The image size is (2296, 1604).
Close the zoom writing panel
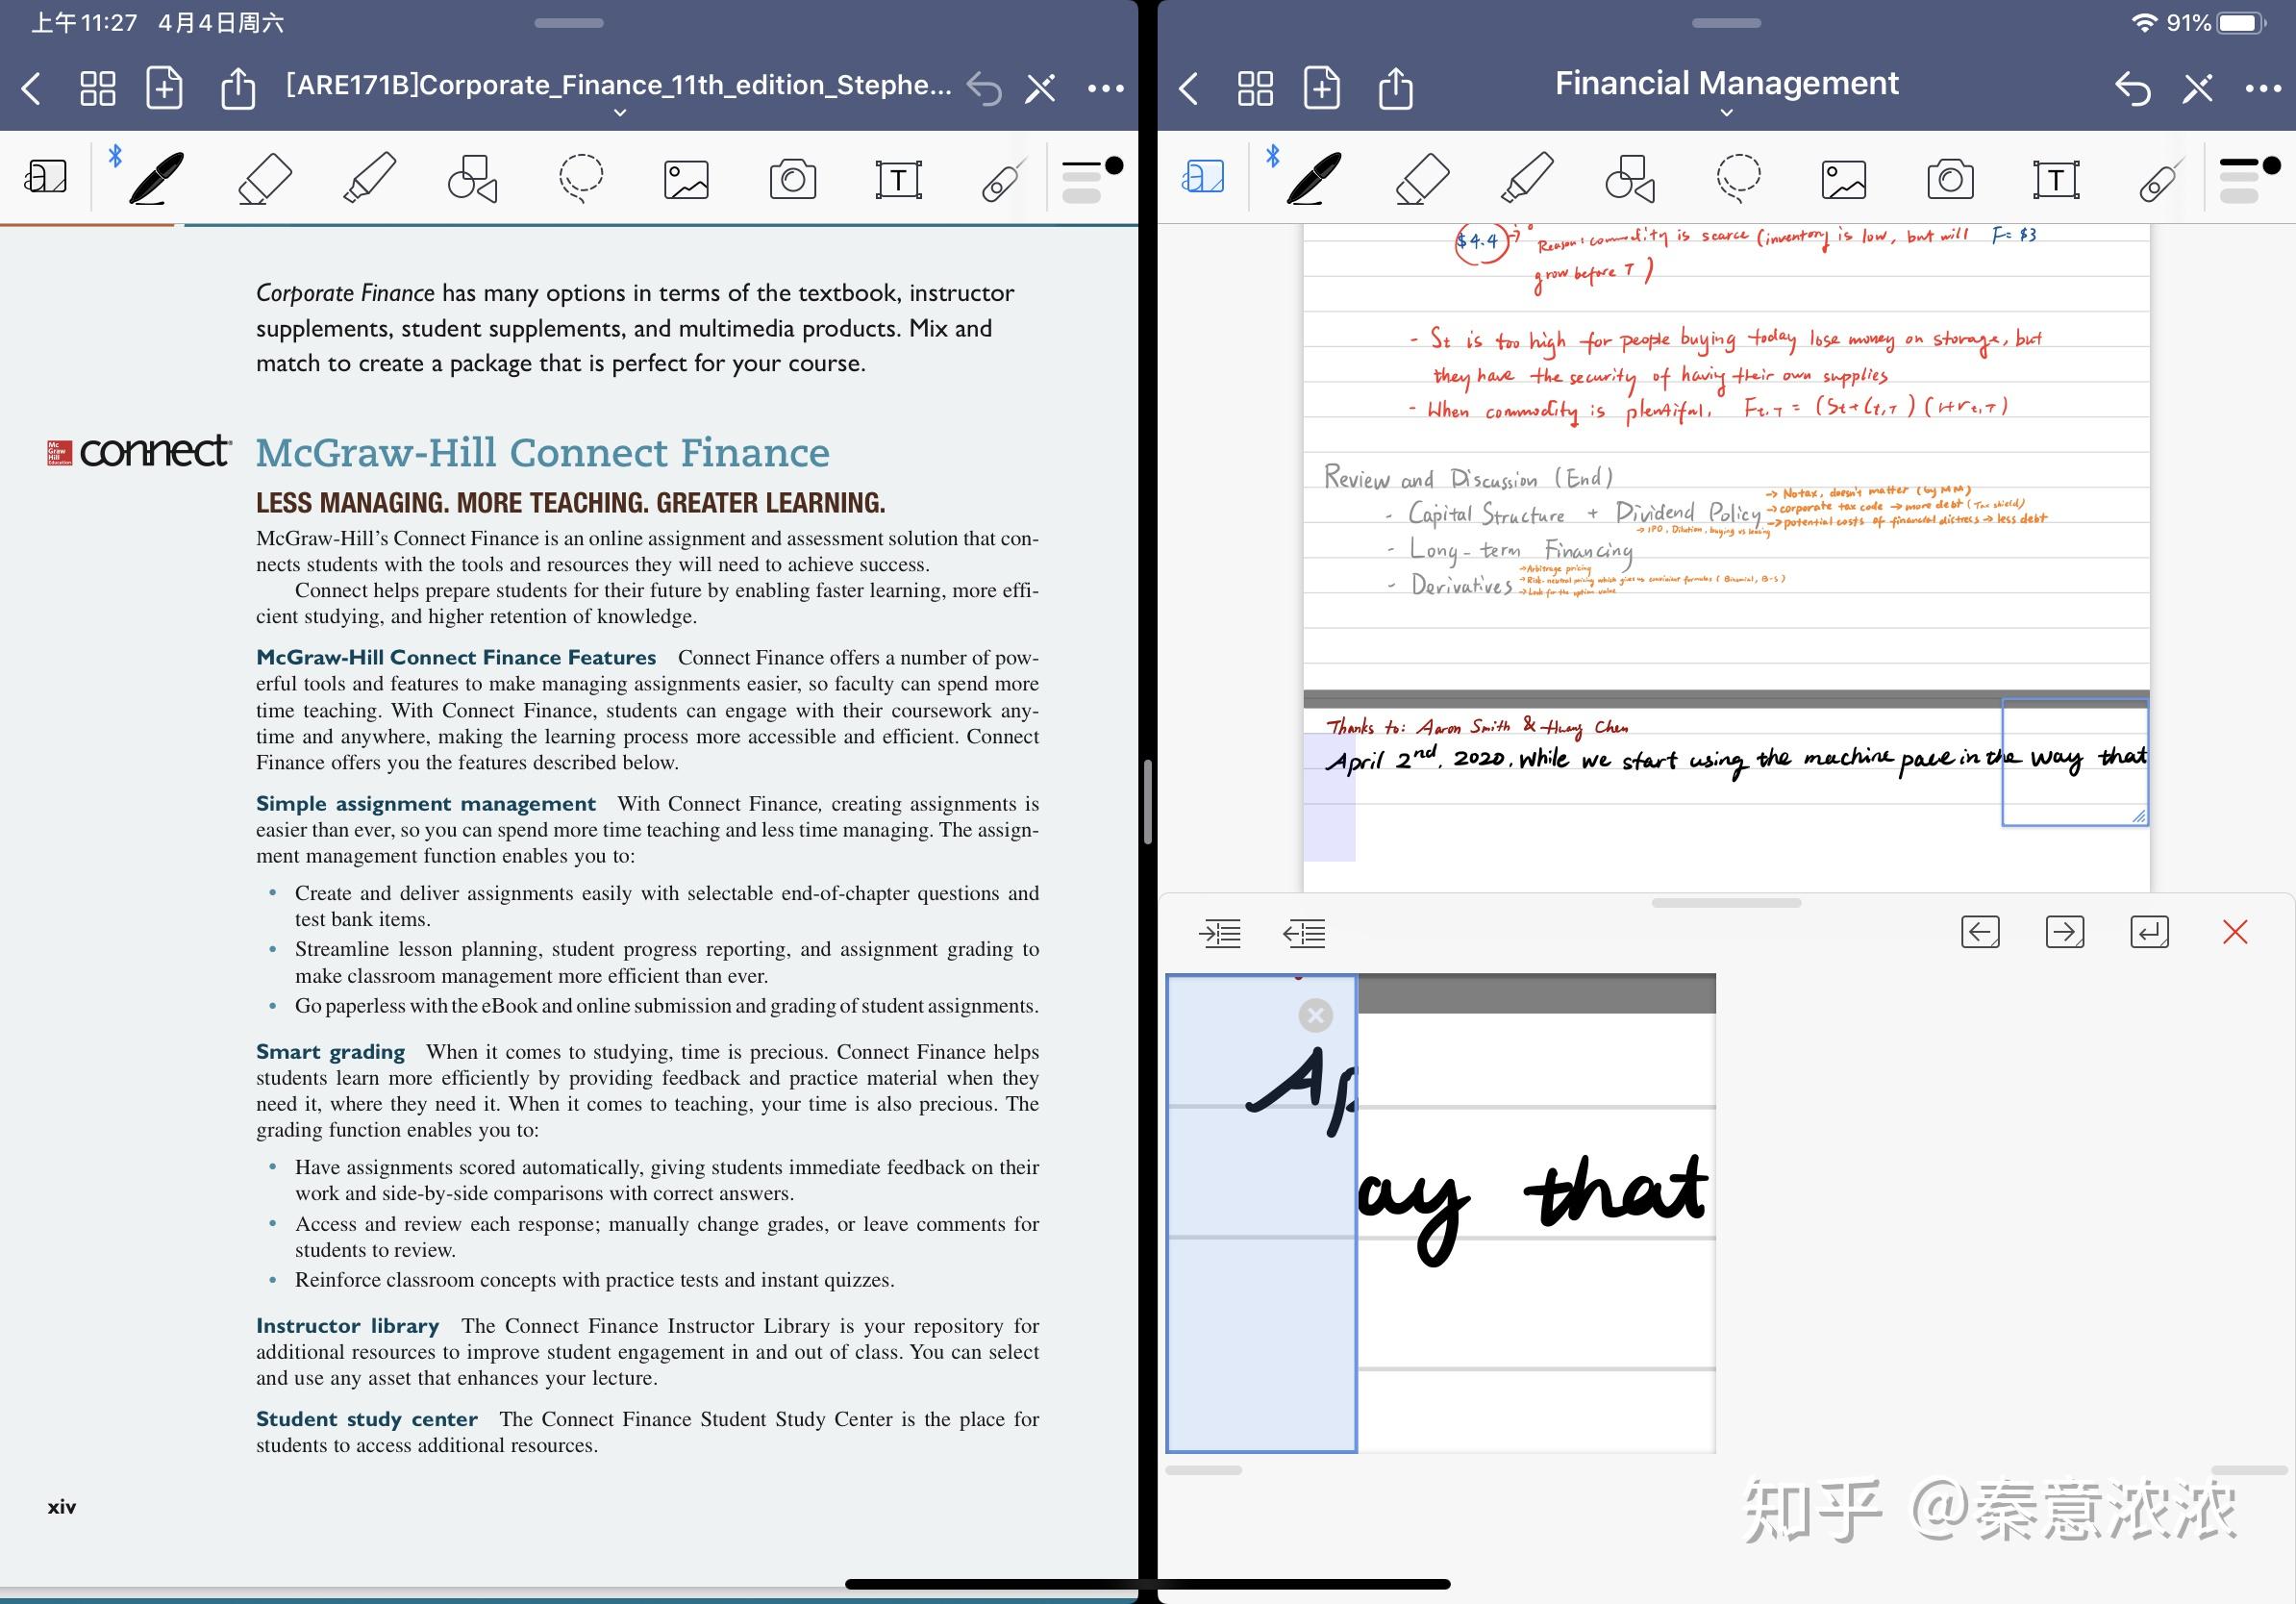click(x=2234, y=932)
